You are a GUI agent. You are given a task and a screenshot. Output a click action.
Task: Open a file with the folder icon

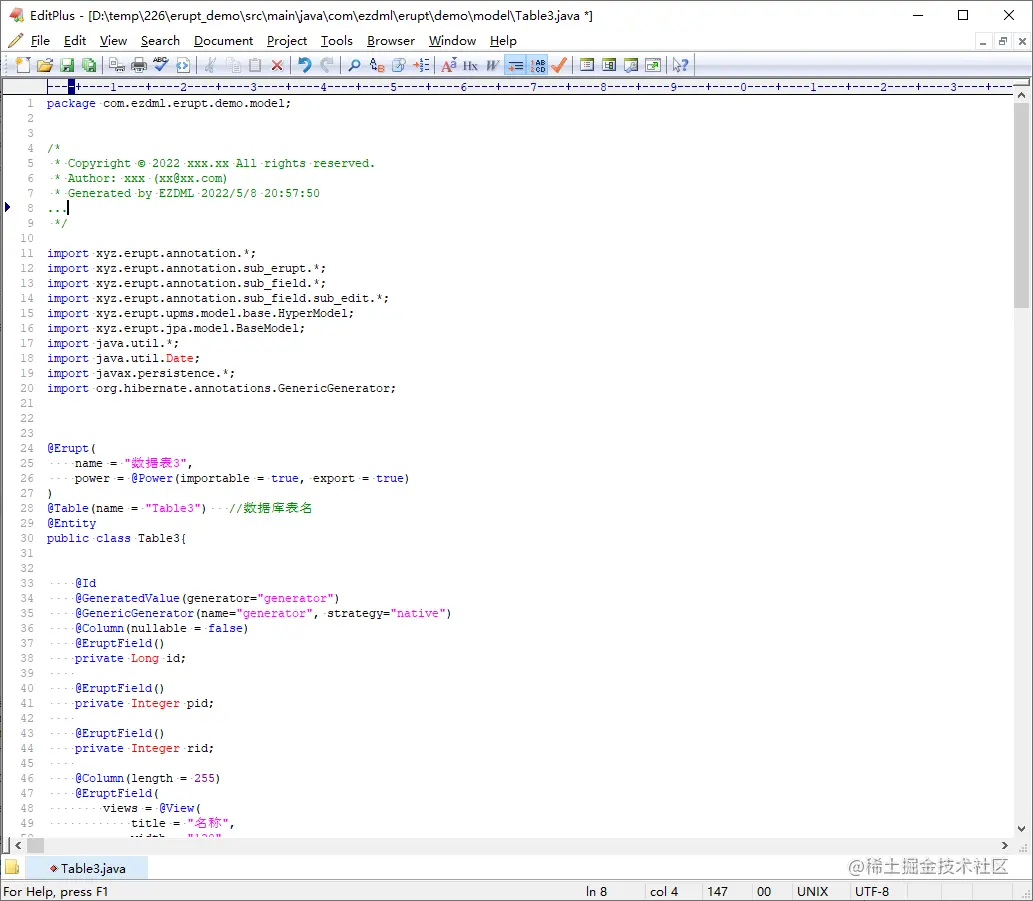(45, 65)
